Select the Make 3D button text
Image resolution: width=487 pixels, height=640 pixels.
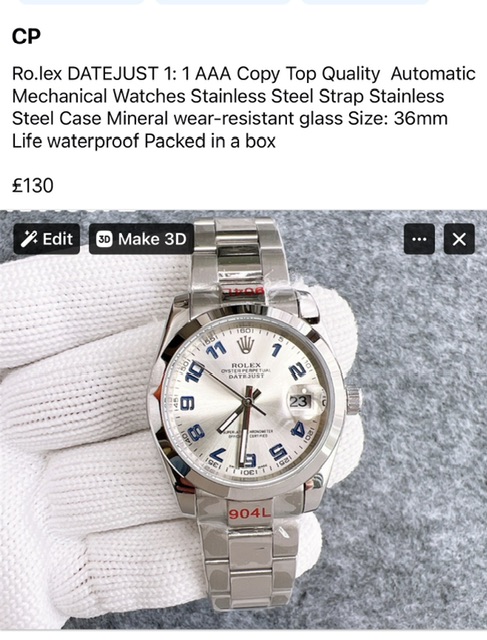click(x=152, y=239)
